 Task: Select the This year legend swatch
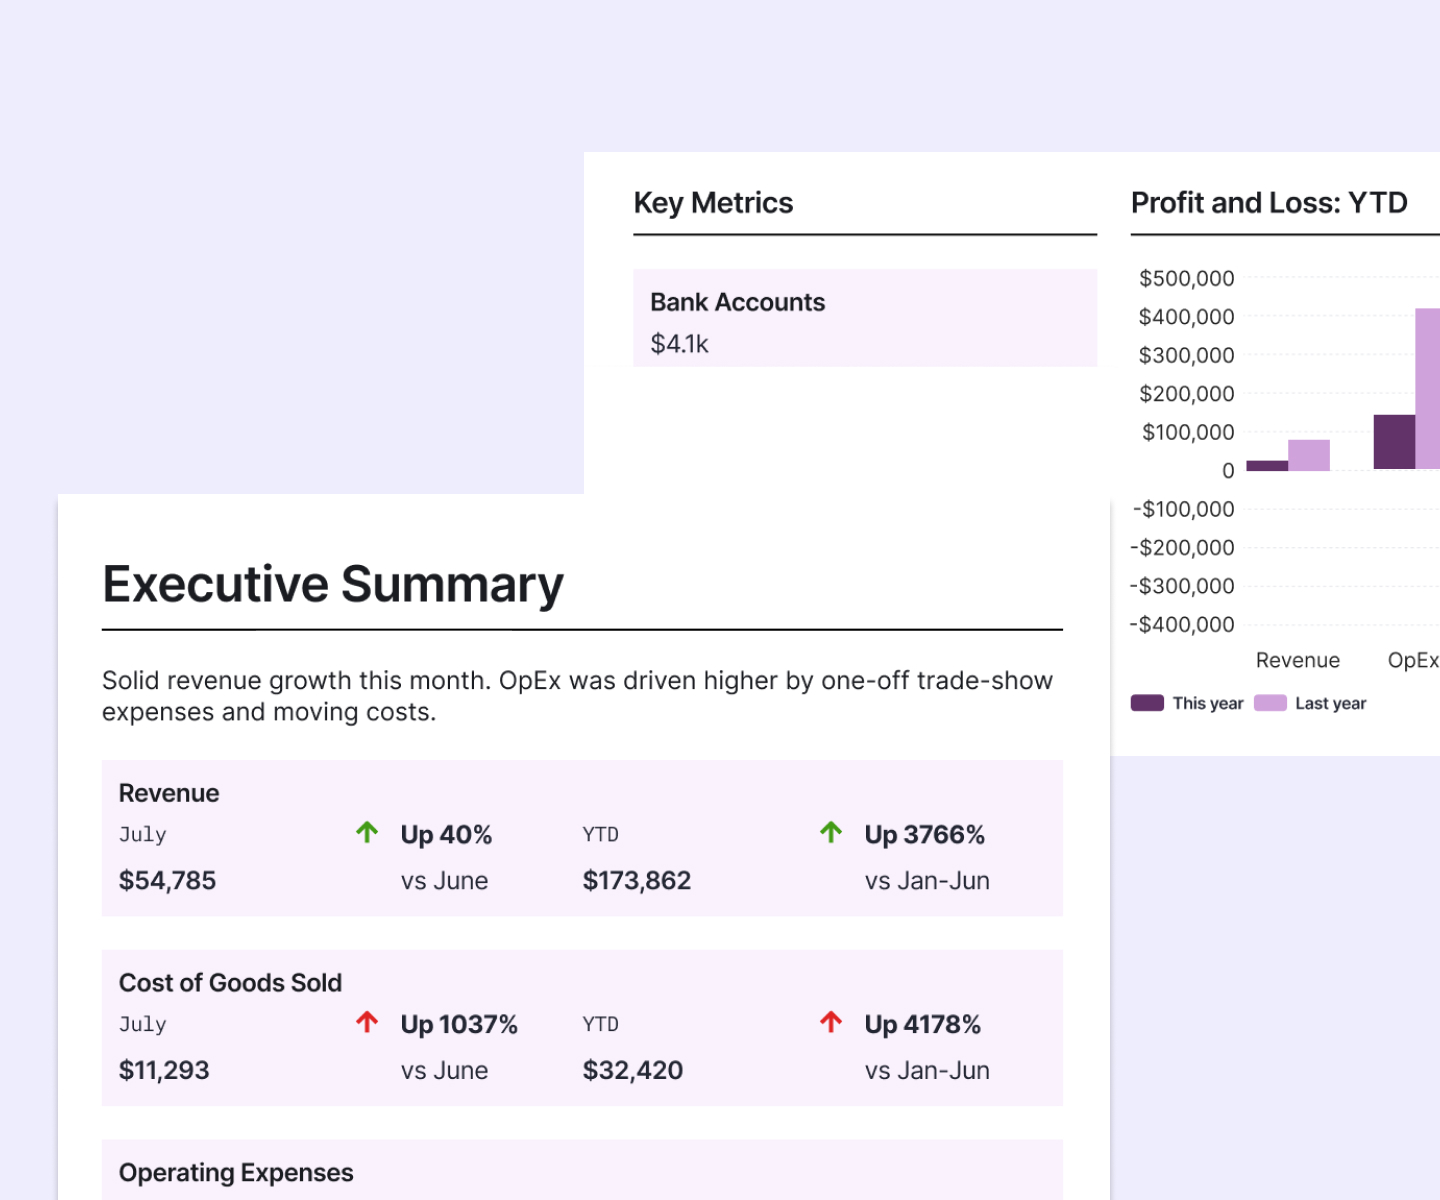(1147, 703)
